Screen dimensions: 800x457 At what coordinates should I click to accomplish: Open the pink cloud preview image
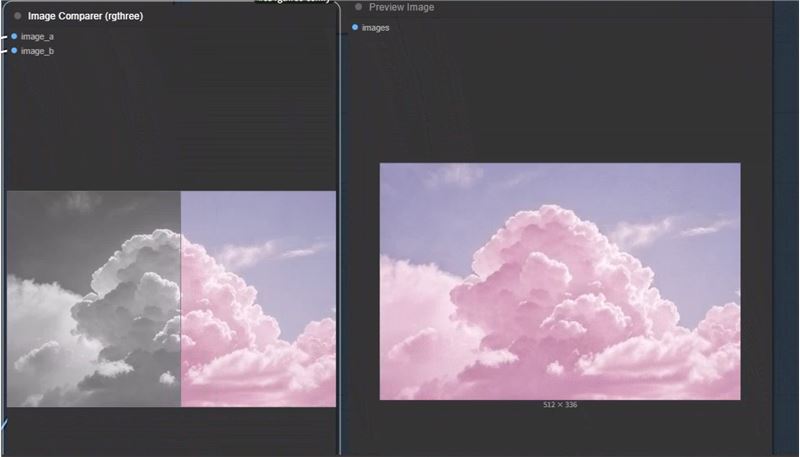[560, 280]
